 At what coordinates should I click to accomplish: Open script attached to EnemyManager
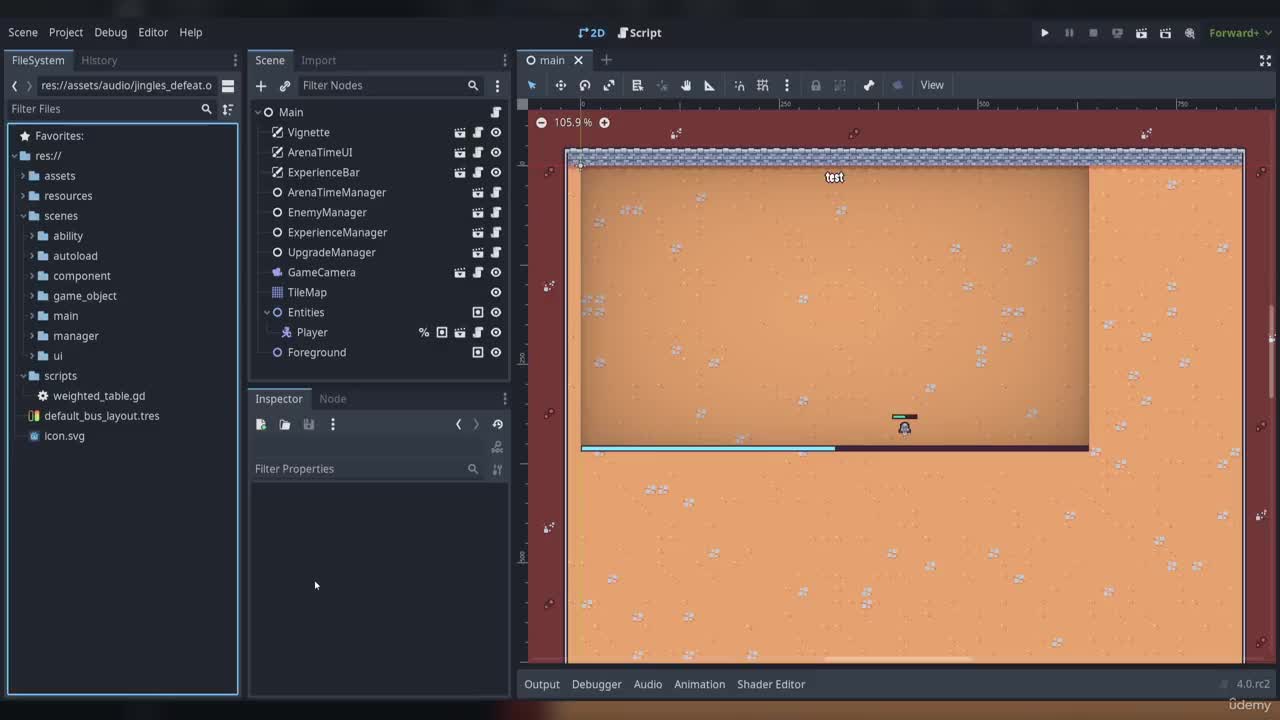(496, 212)
